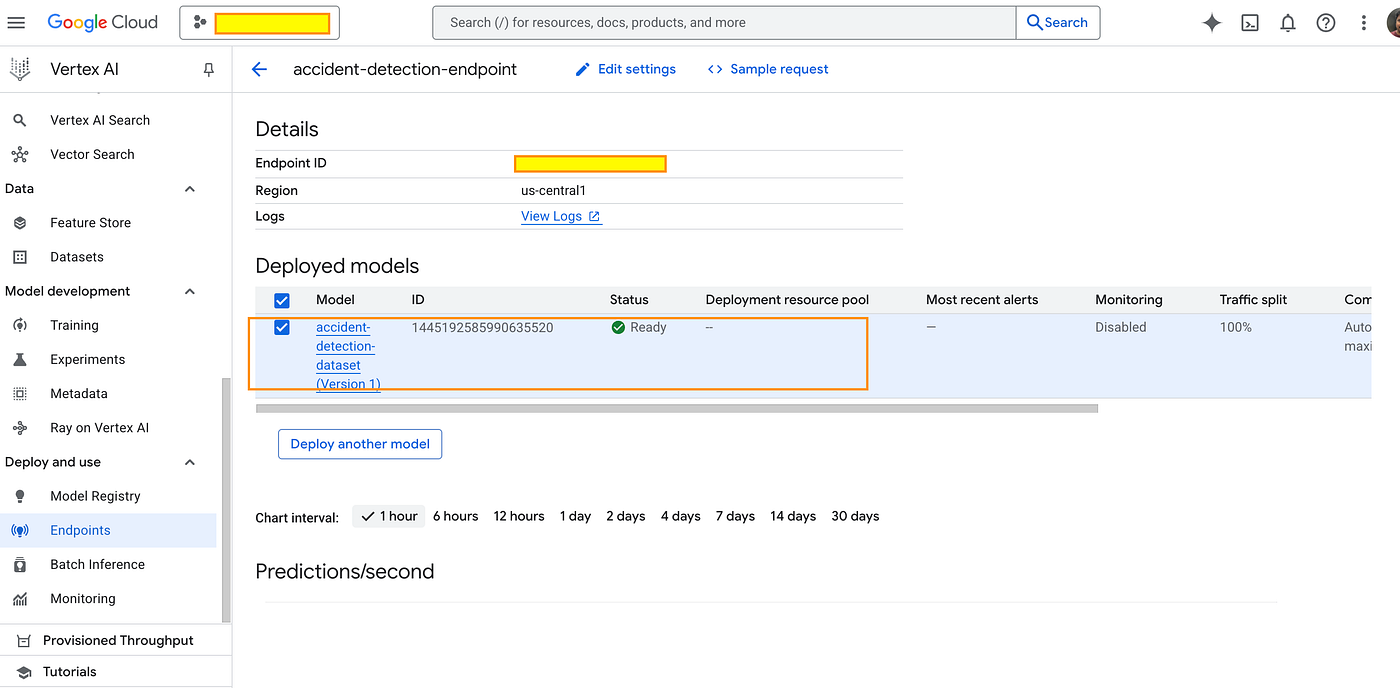
Task: Select the 2 days chart interval
Action: [x=626, y=516]
